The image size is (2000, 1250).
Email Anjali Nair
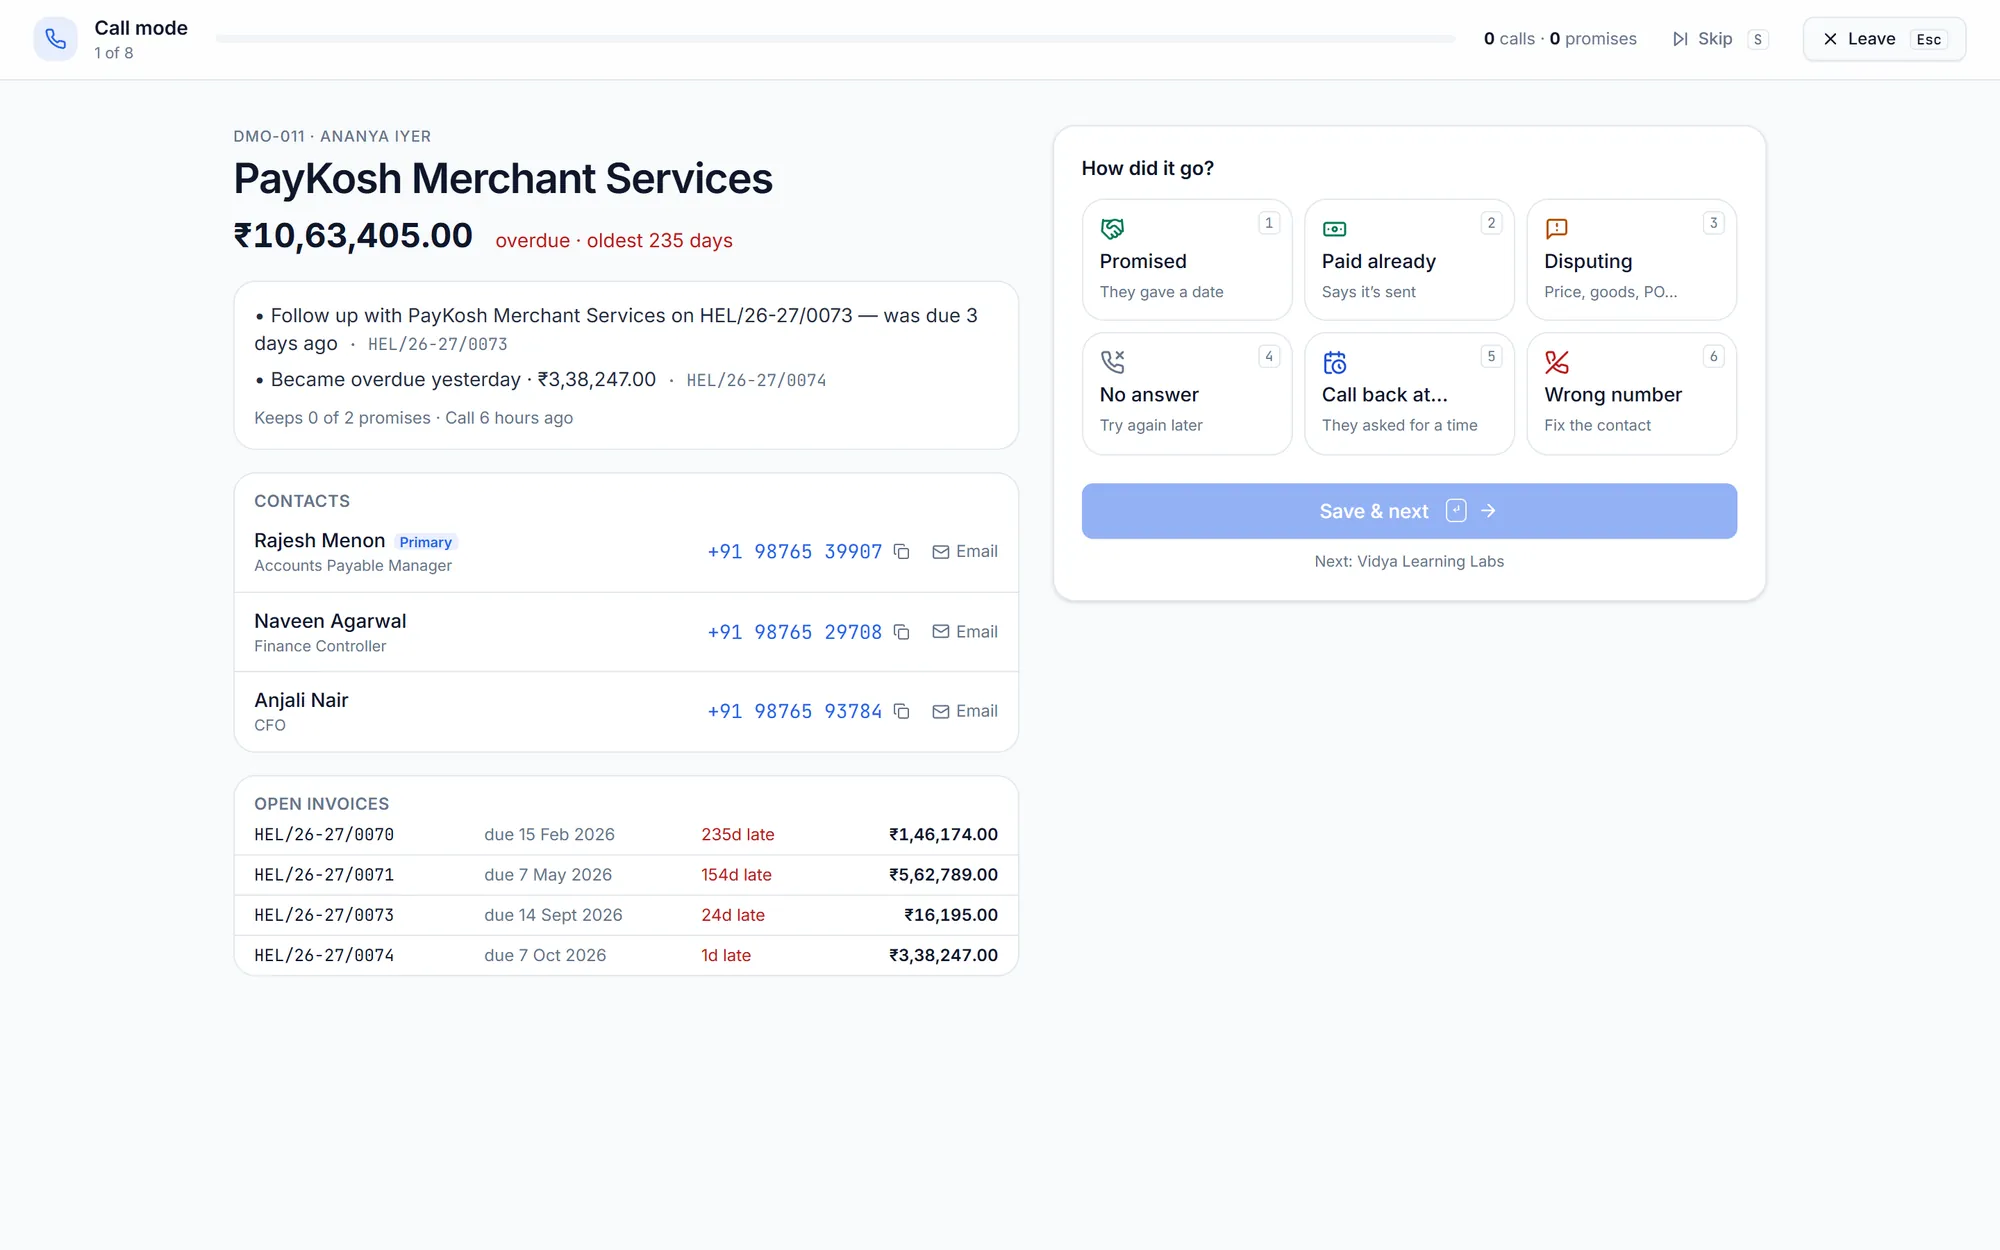coord(965,711)
